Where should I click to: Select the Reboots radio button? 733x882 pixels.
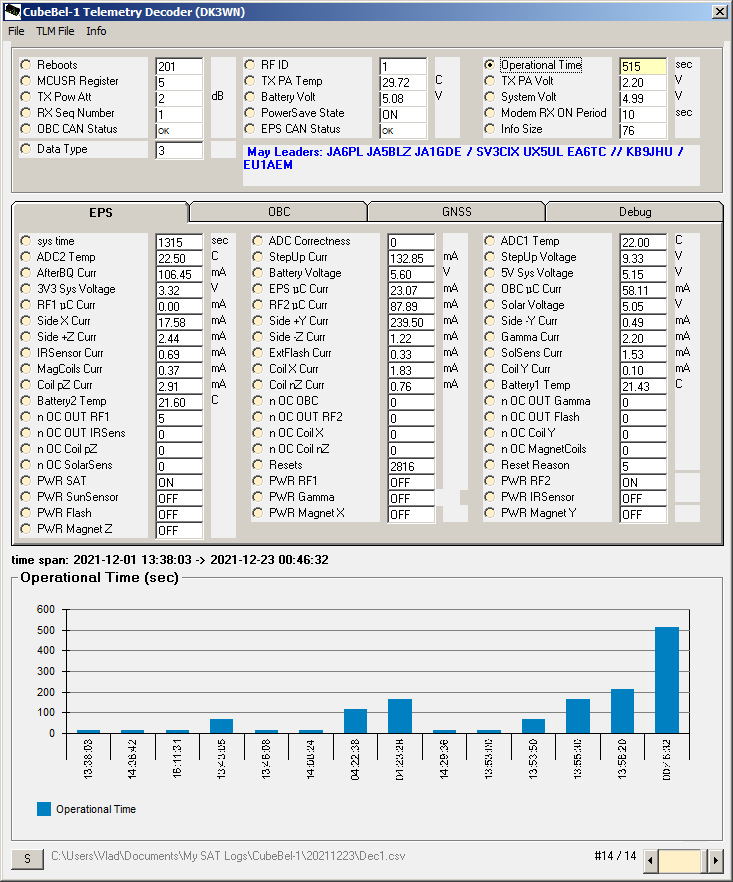pyautogui.click(x=26, y=65)
